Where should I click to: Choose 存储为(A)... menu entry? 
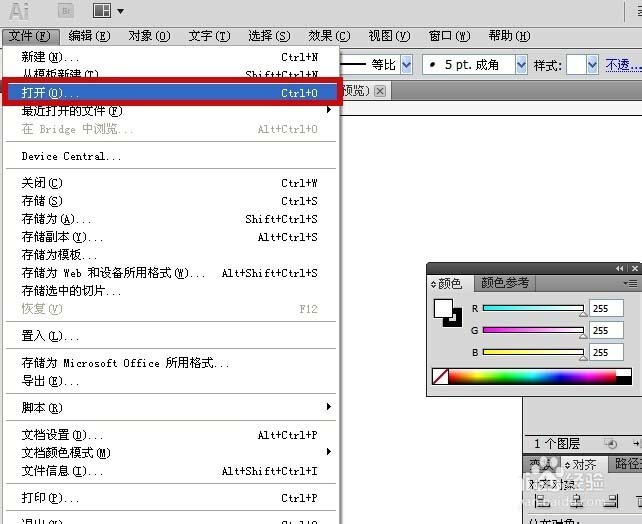pos(171,219)
